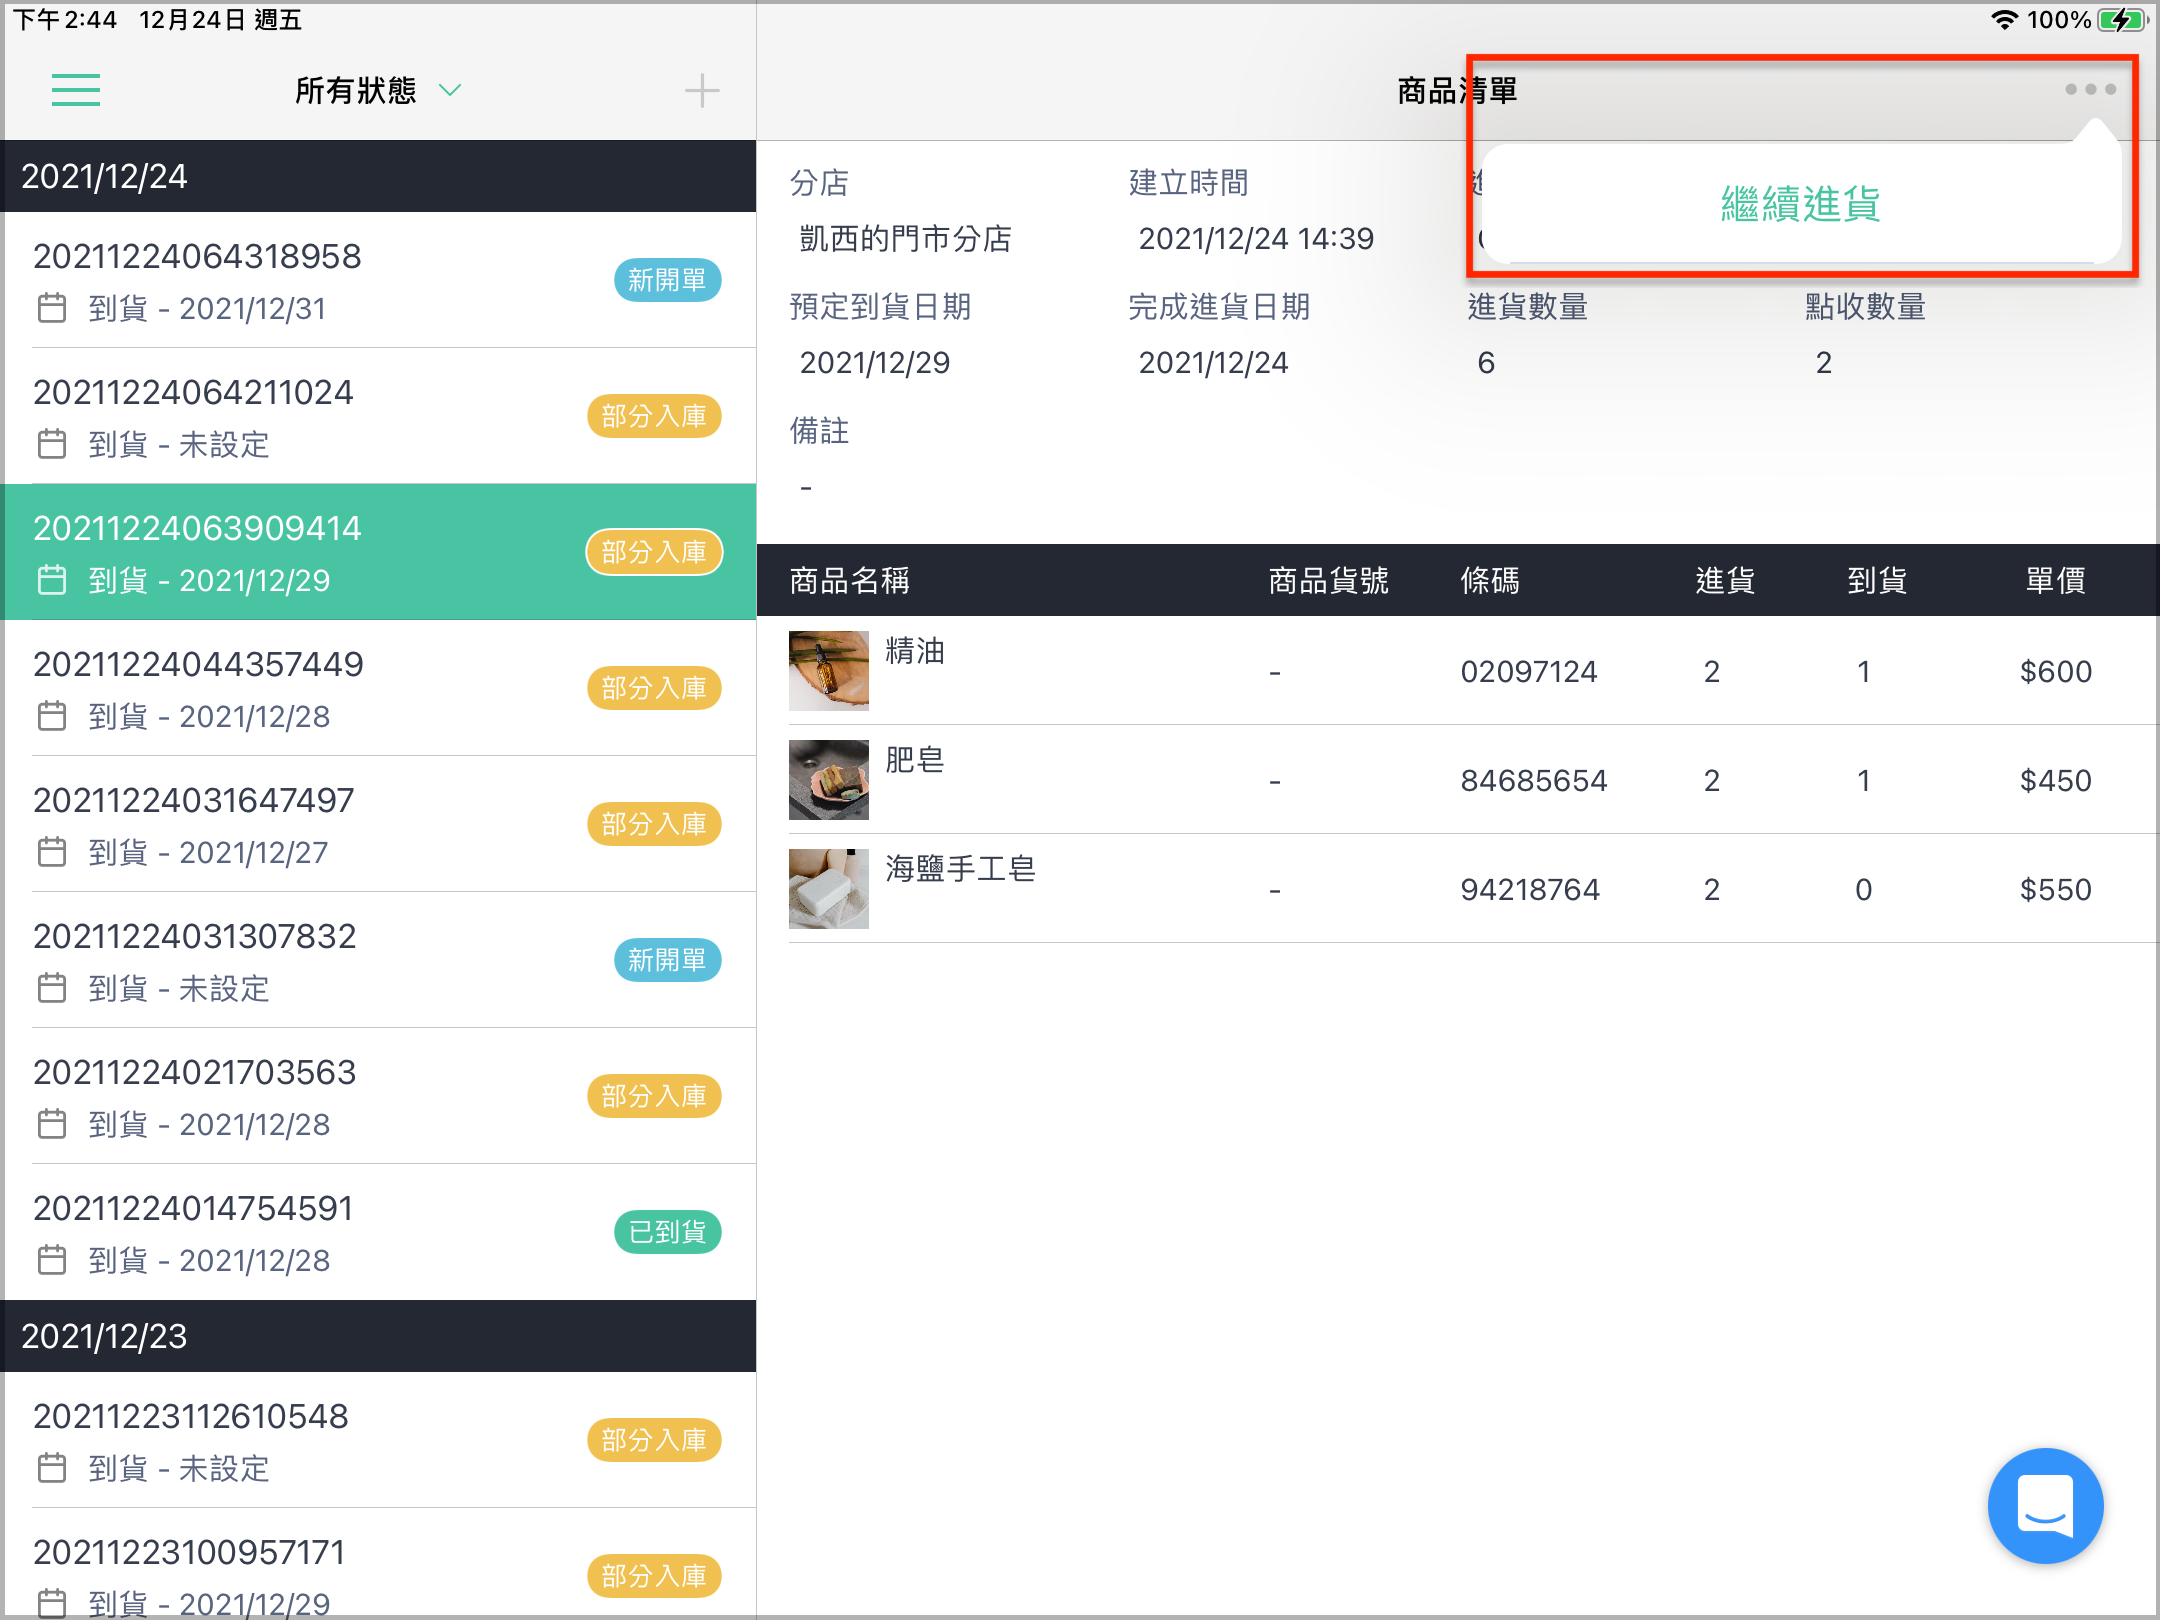This screenshot has height=1620, width=2160.
Task: Select order 20211224014754591
Action: pyautogui.click(x=380, y=1232)
